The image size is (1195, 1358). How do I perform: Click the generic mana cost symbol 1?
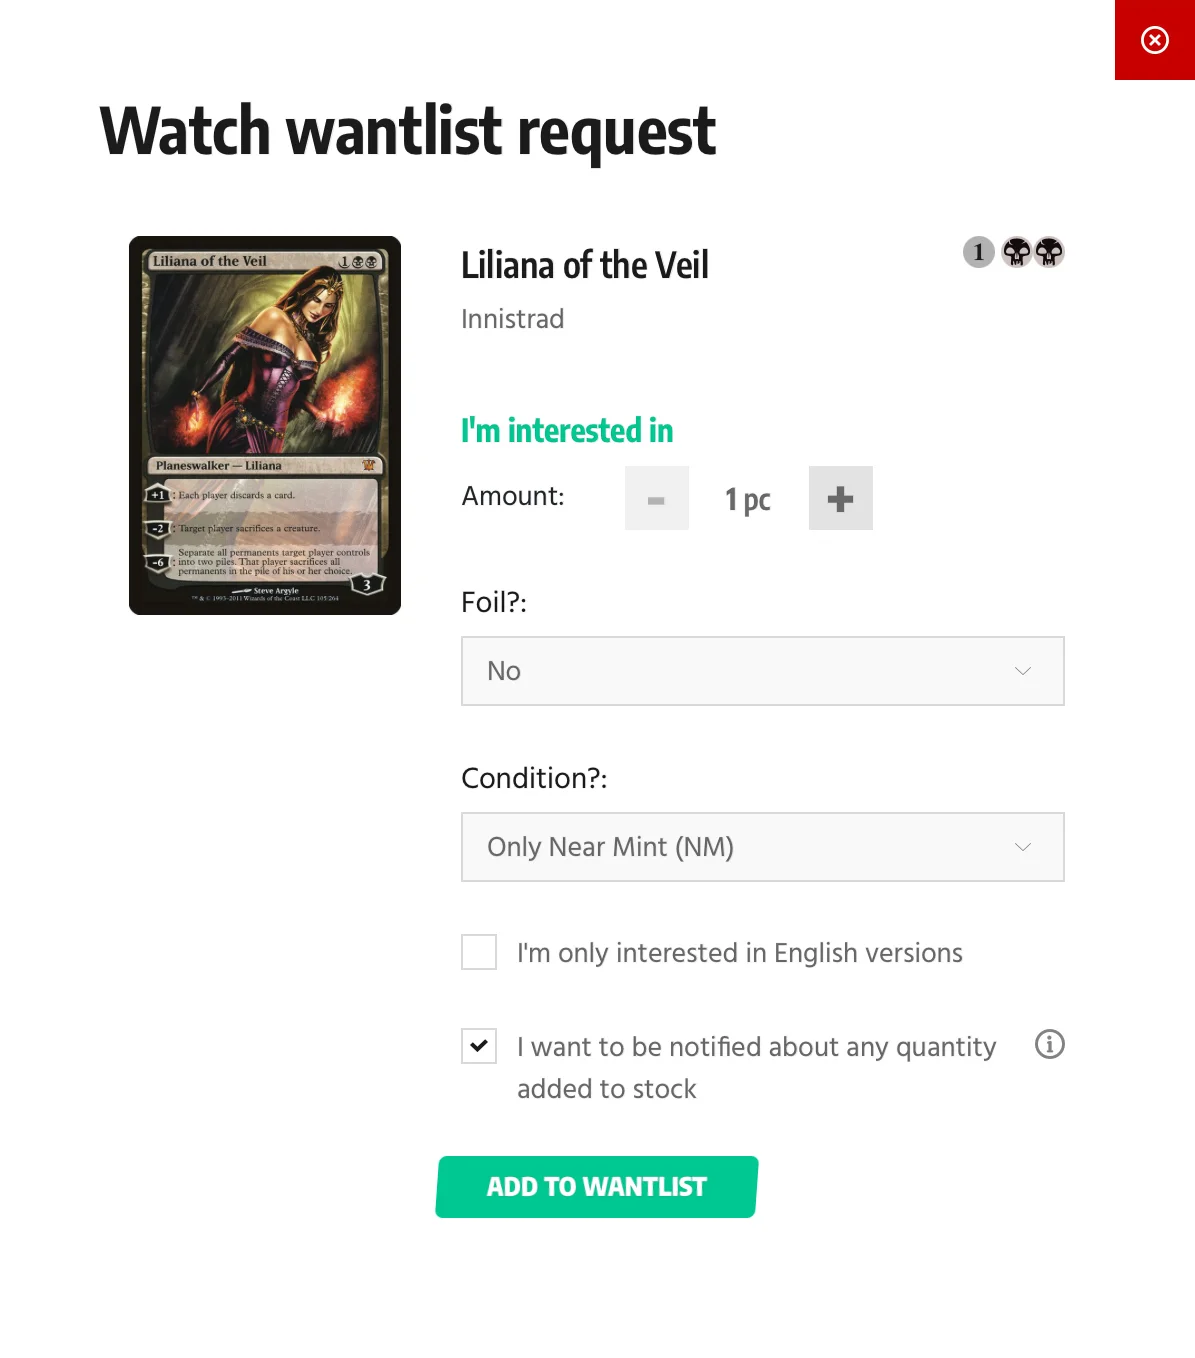[x=979, y=252]
